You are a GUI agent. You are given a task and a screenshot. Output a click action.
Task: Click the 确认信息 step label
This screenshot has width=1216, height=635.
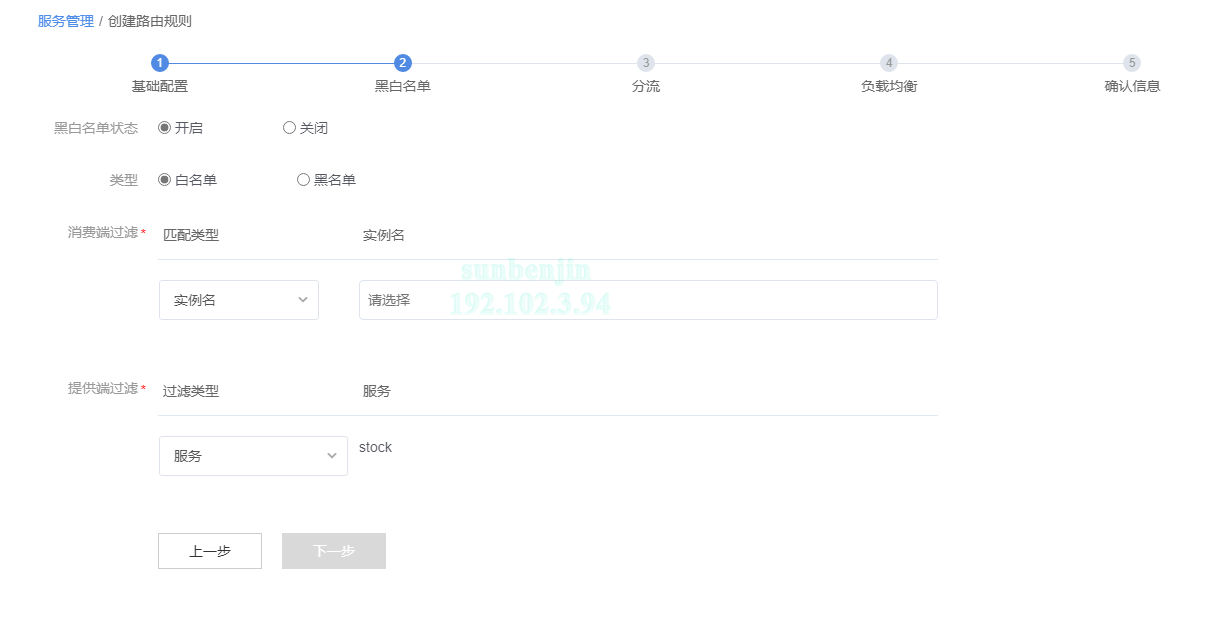point(1132,86)
